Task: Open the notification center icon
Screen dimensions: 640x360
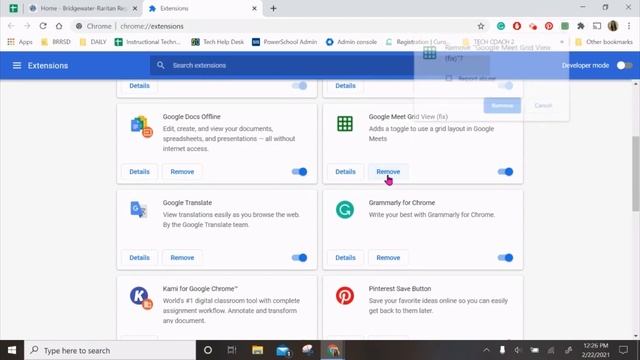Action: 623,350
